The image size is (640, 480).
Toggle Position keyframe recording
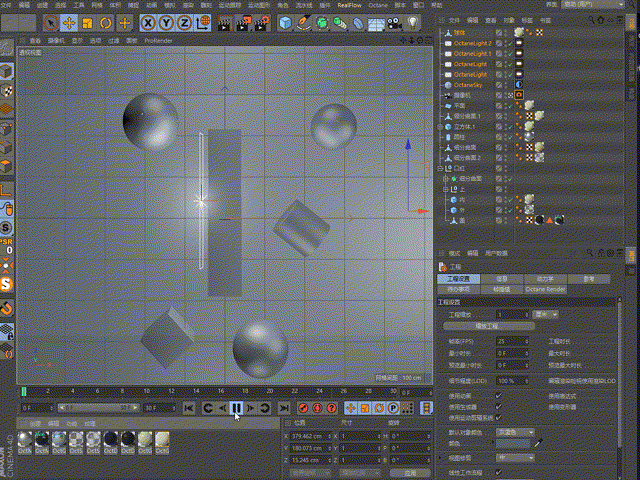click(x=351, y=408)
